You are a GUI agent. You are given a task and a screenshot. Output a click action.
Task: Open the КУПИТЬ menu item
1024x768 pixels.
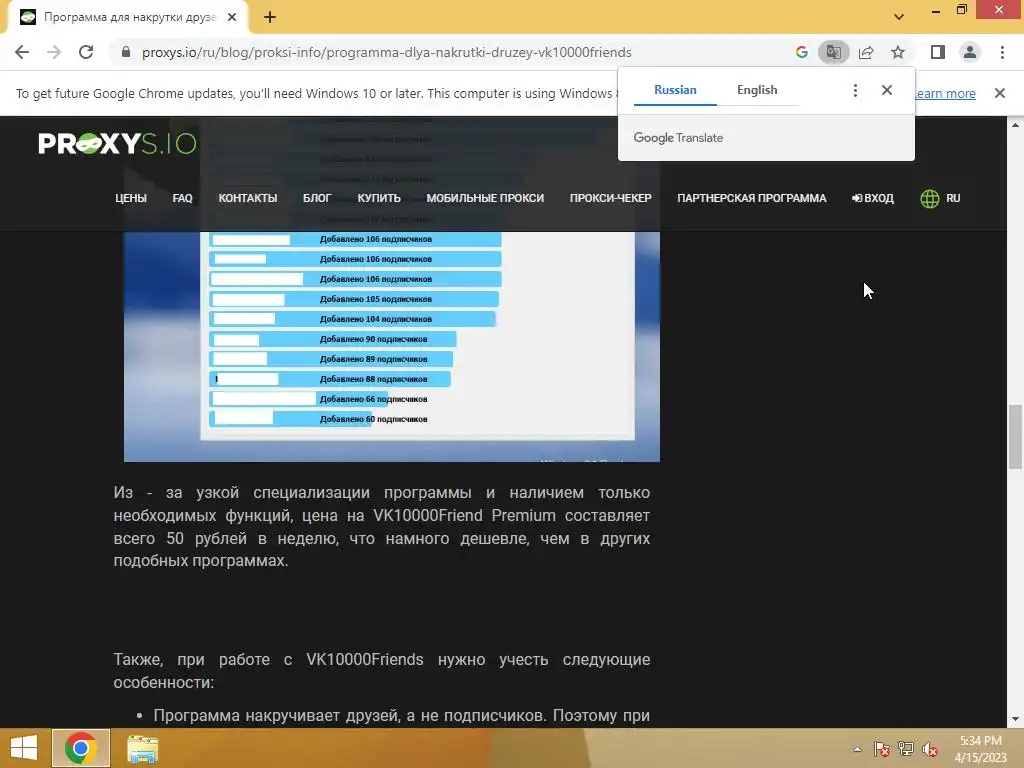click(x=379, y=198)
